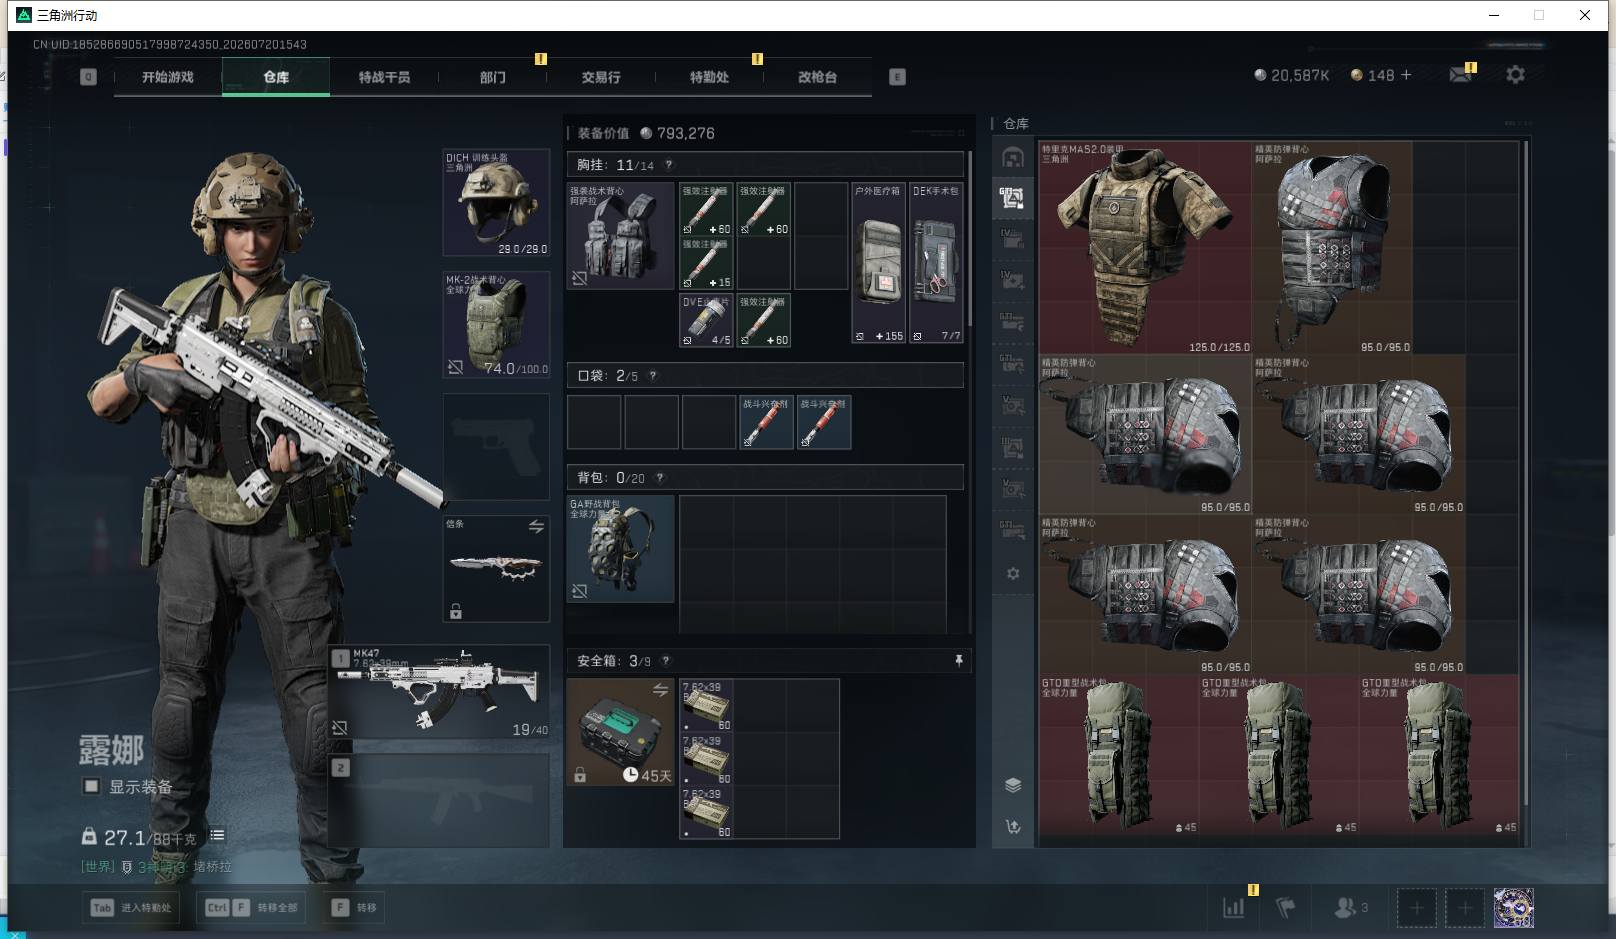The width and height of the screenshot is (1616, 939).
Task: Open the 口袋 help question mark
Action: (x=653, y=376)
